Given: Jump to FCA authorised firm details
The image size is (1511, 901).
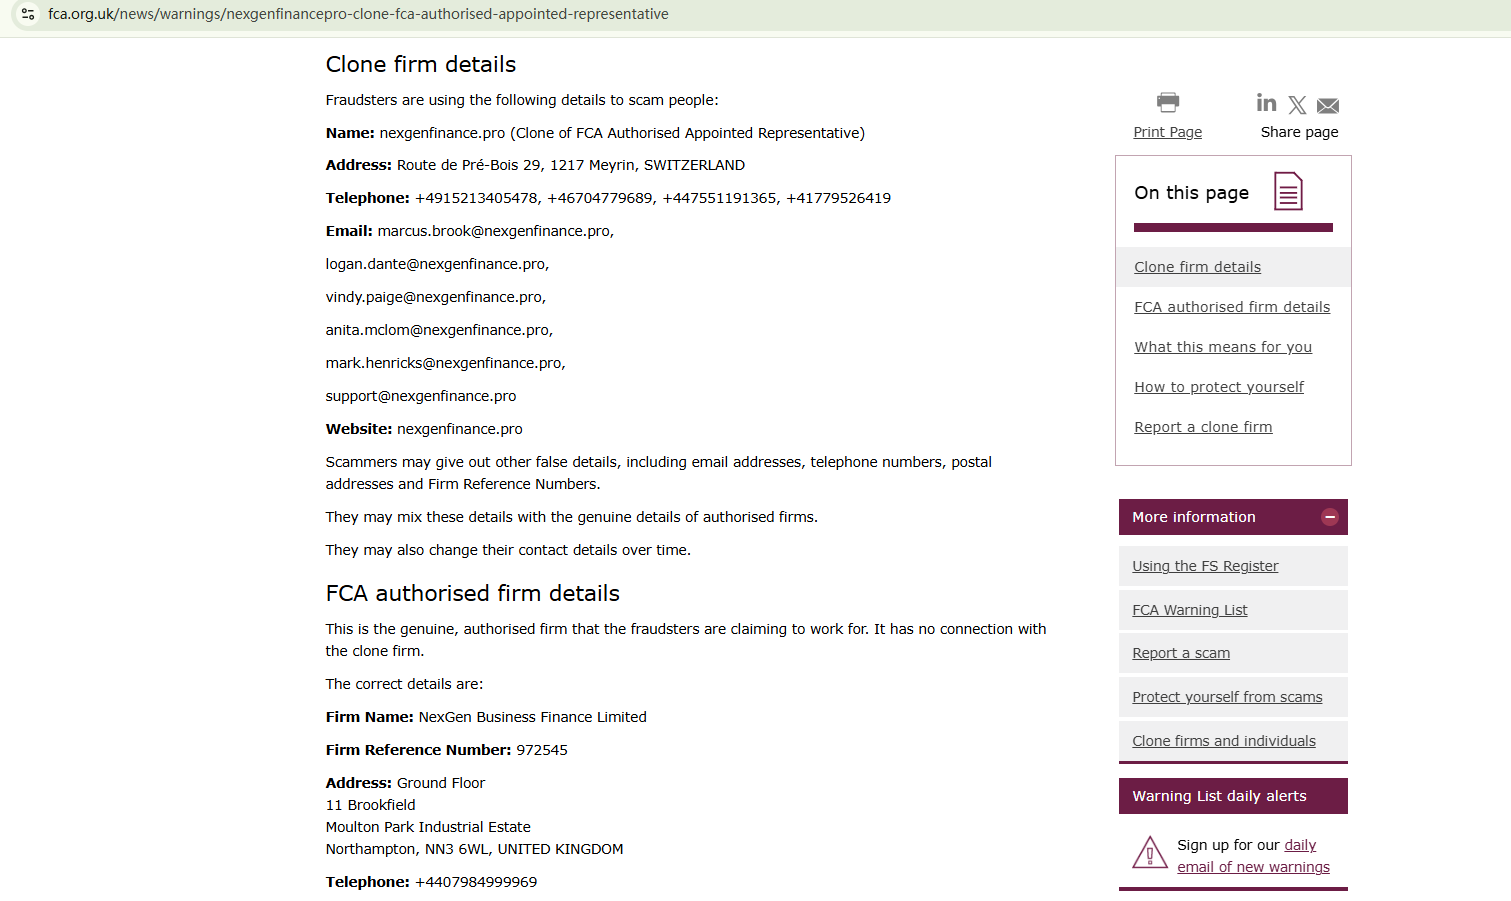Looking at the screenshot, I should (1232, 307).
